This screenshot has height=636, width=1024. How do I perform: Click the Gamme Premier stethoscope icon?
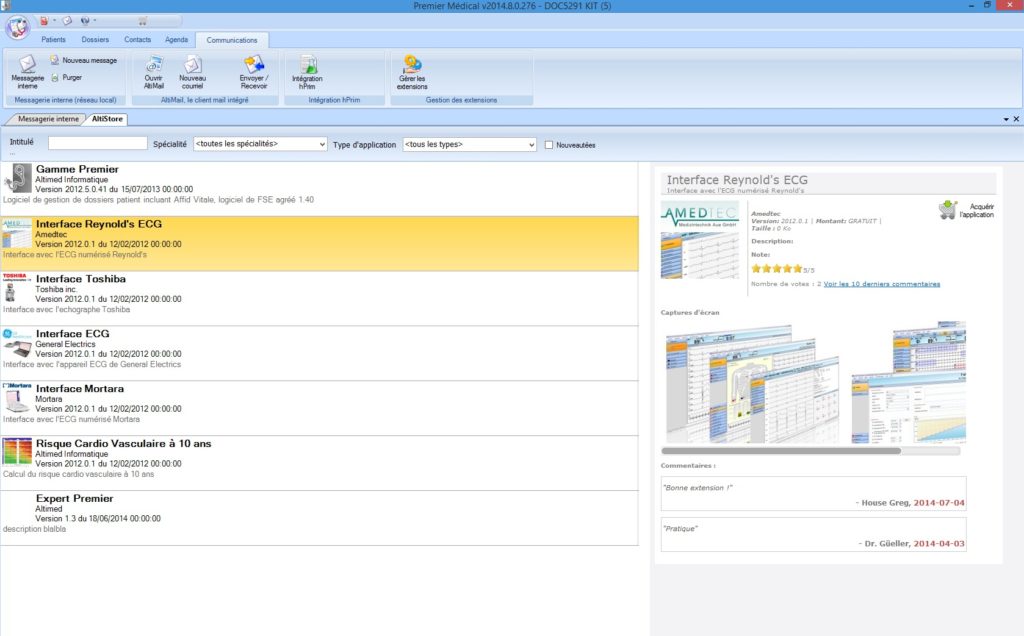pos(17,178)
